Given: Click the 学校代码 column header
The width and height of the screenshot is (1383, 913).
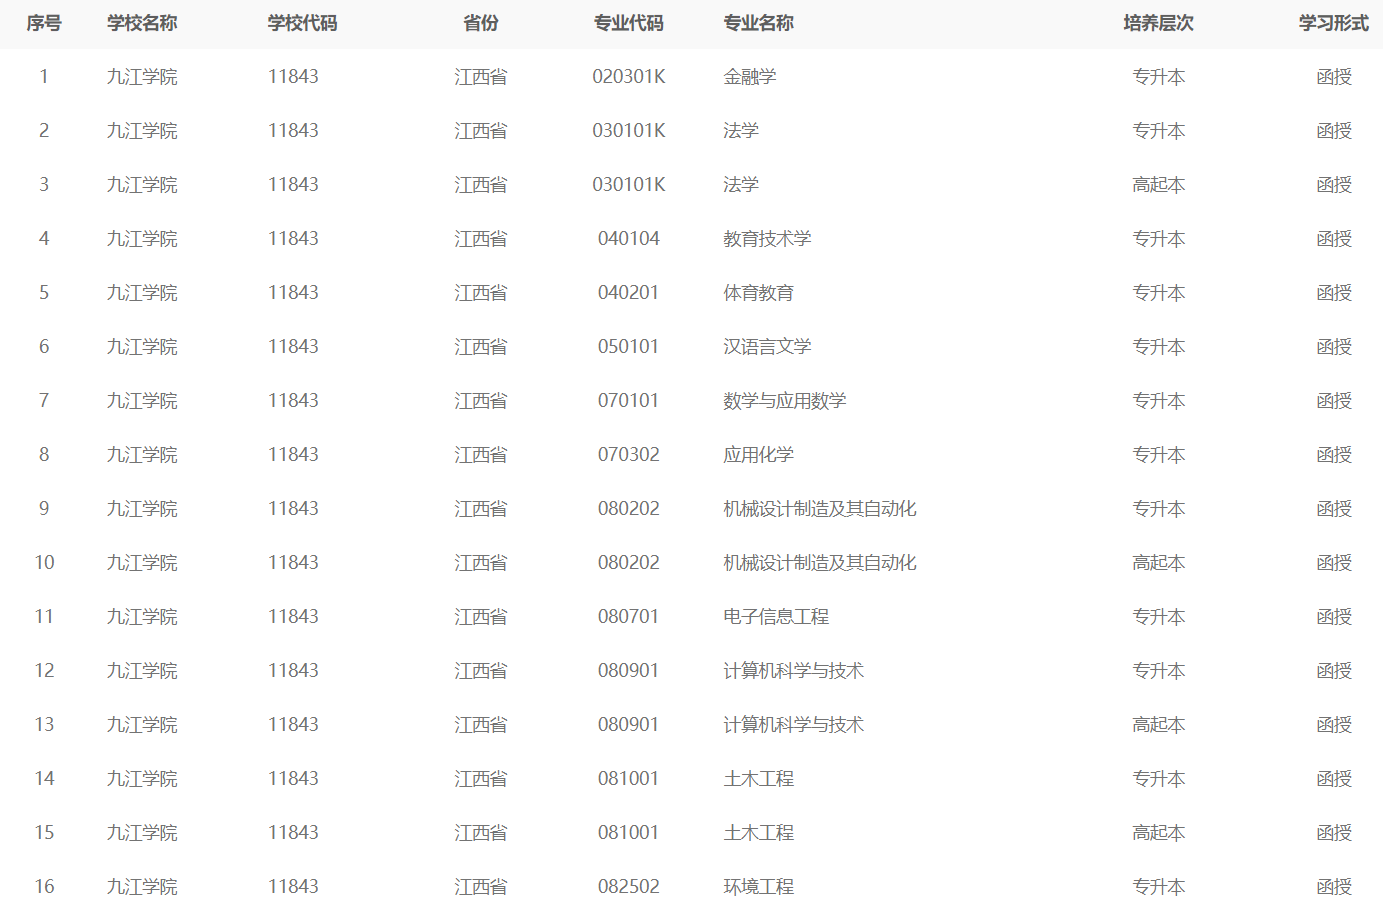Looking at the screenshot, I should 303,23.
